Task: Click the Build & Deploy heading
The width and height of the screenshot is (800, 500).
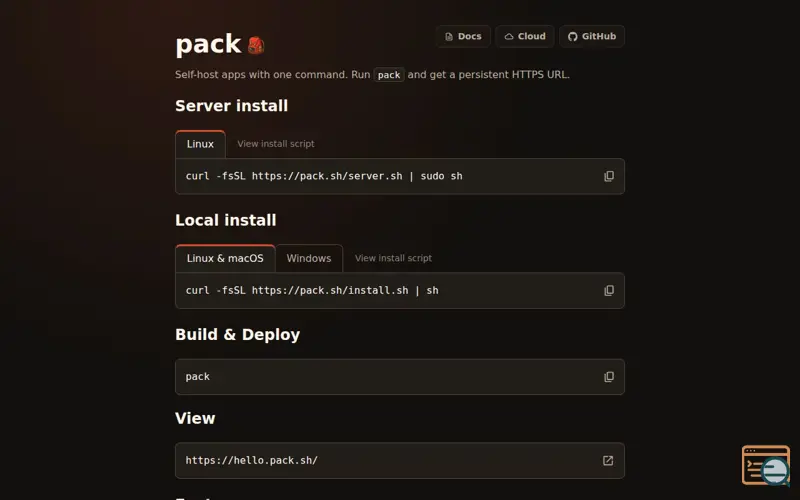Action: click(237, 335)
